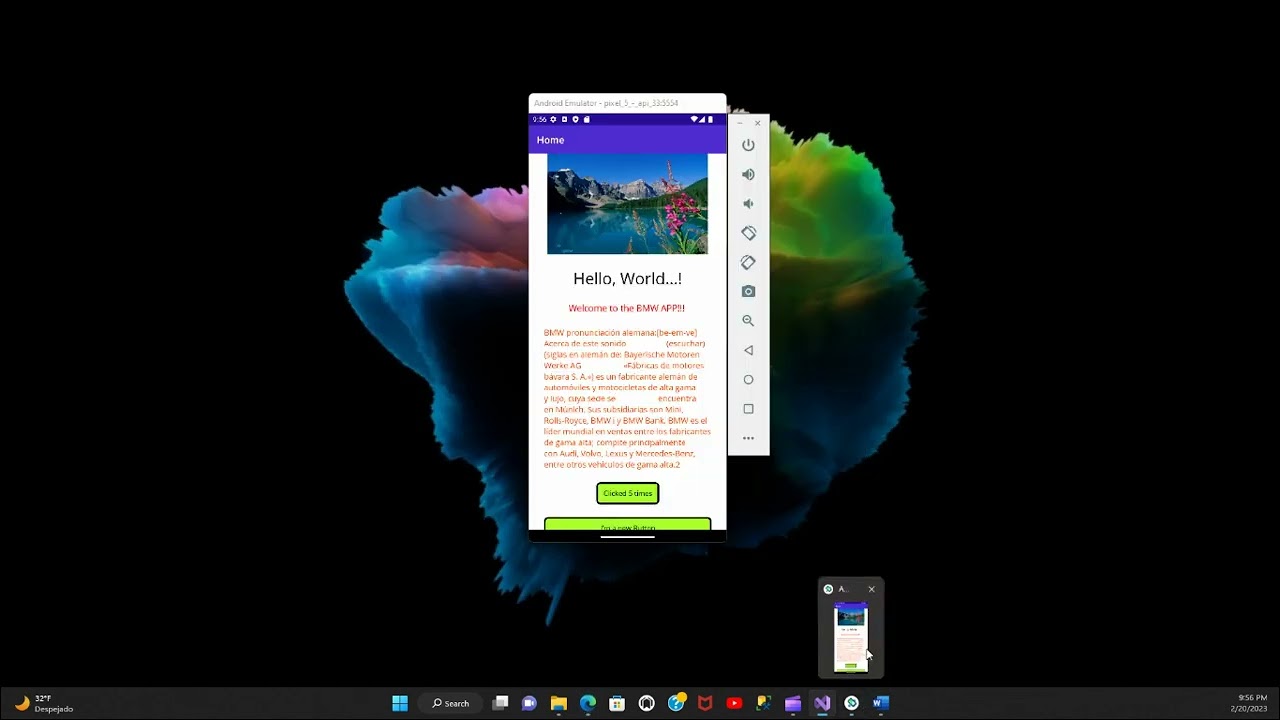The image size is (1280, 720).
Task: Close the emulator taskbar preview popup
Action: click(x=871, y=589)
